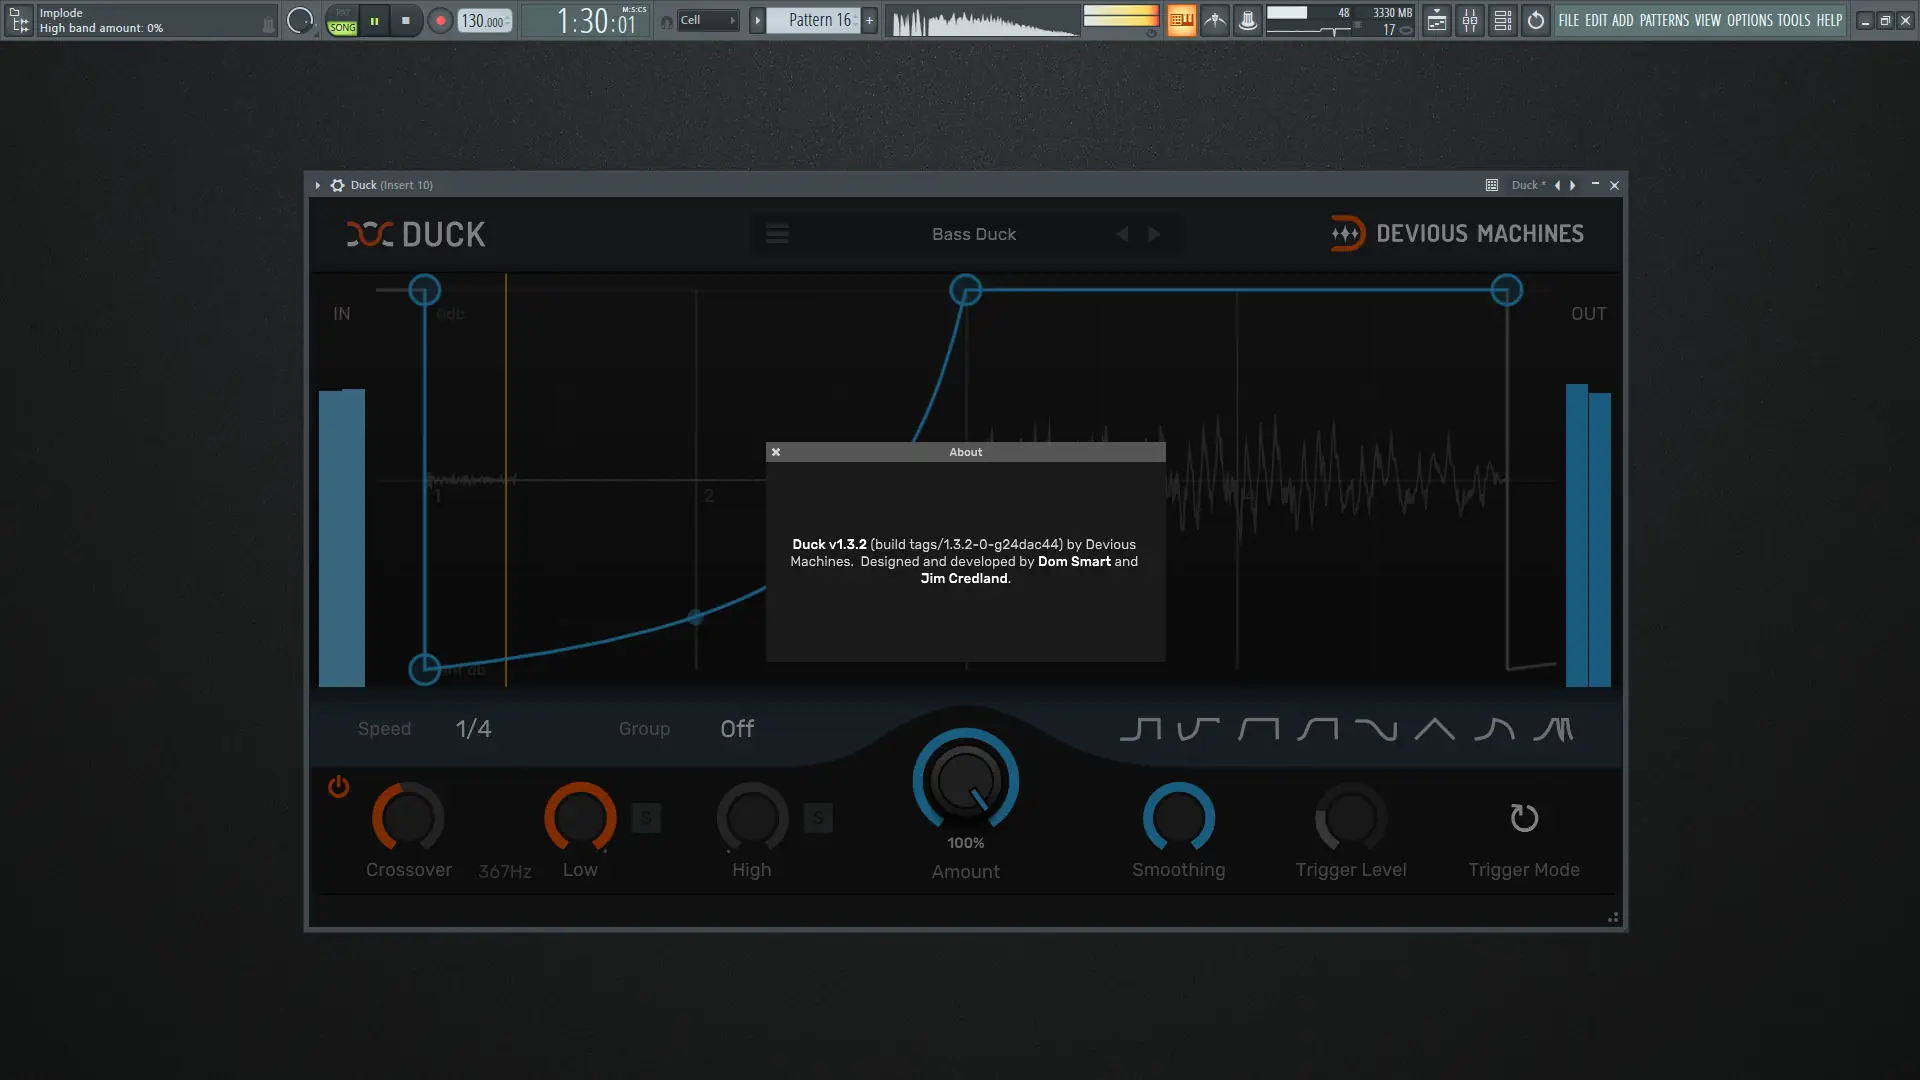Screen dimensions: 1920x1080
Task: Select the triangle curve shape preset
Action: 1434,729
